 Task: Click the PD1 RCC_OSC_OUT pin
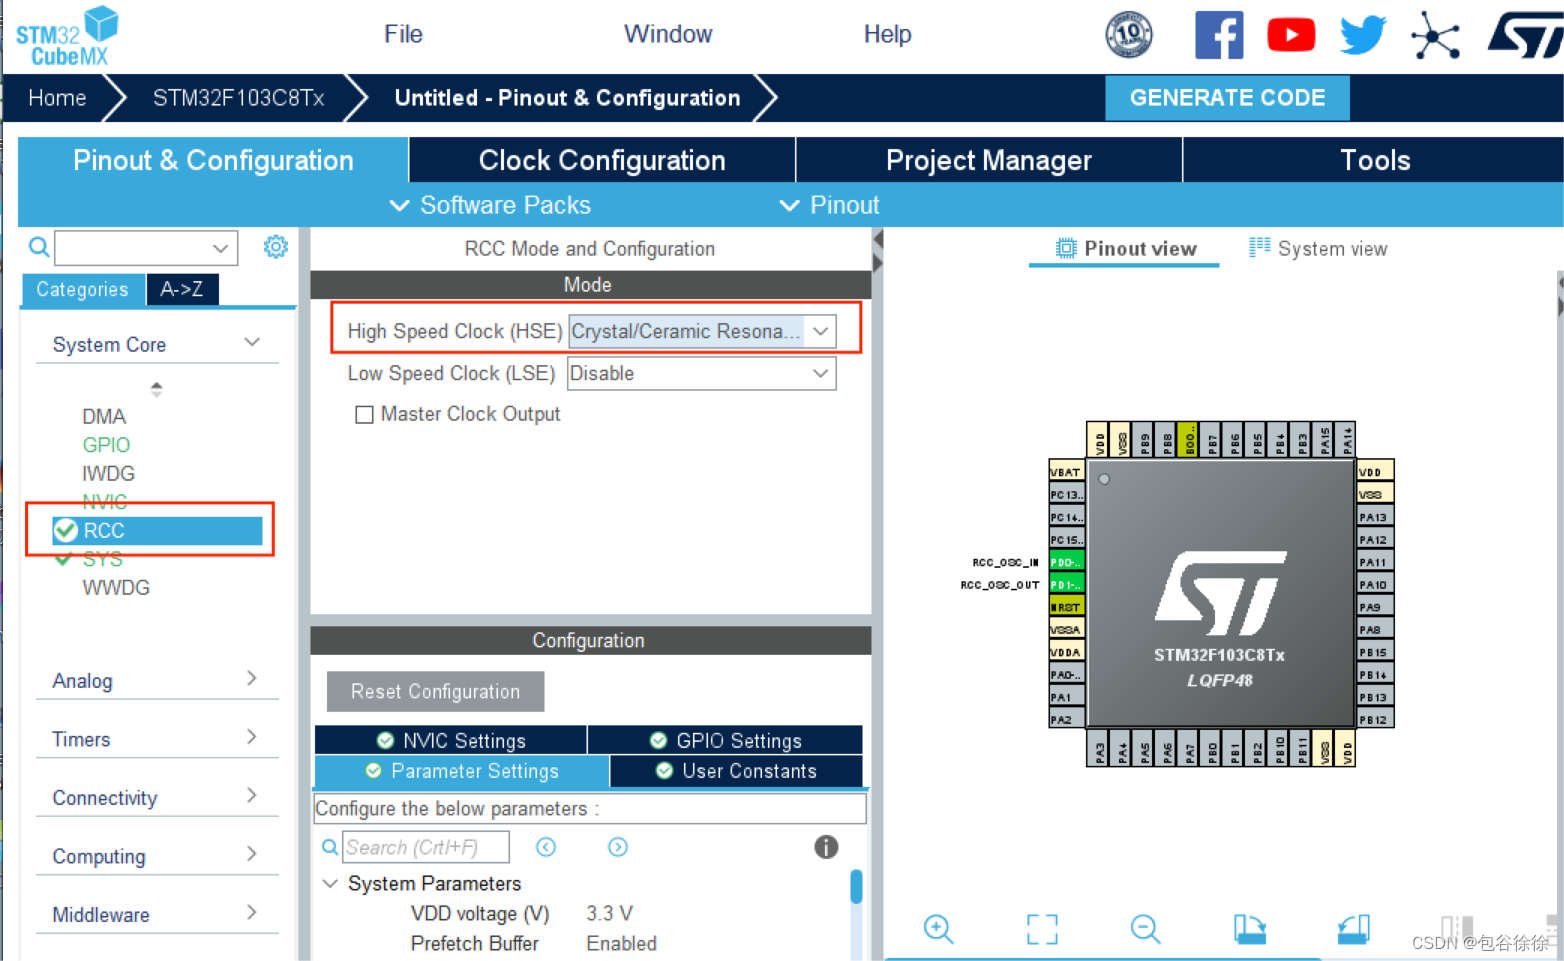(x=1067, y=585)
